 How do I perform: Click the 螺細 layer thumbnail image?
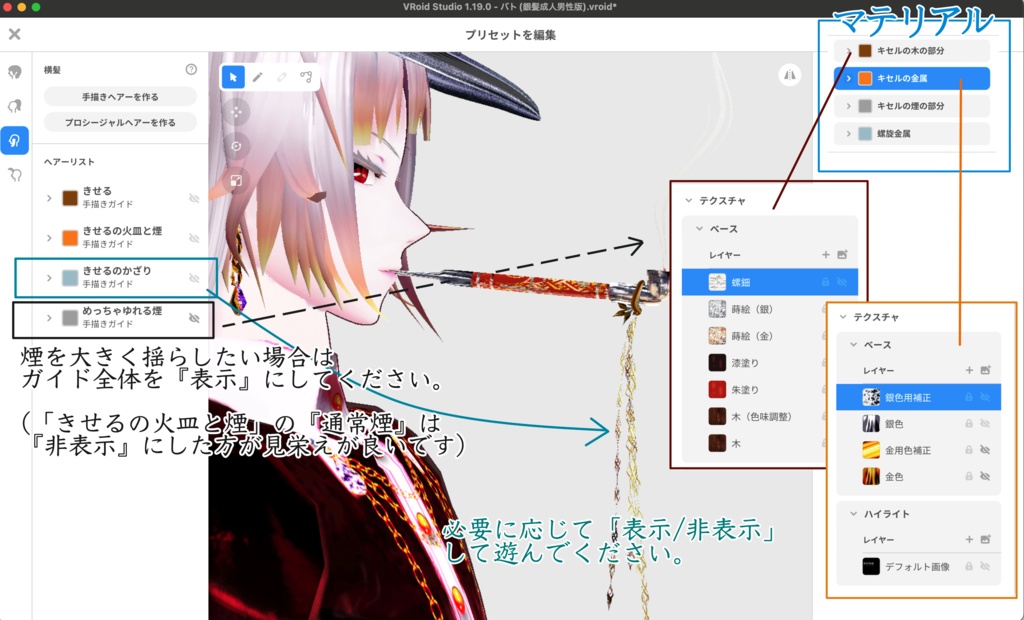click(717, 281)
